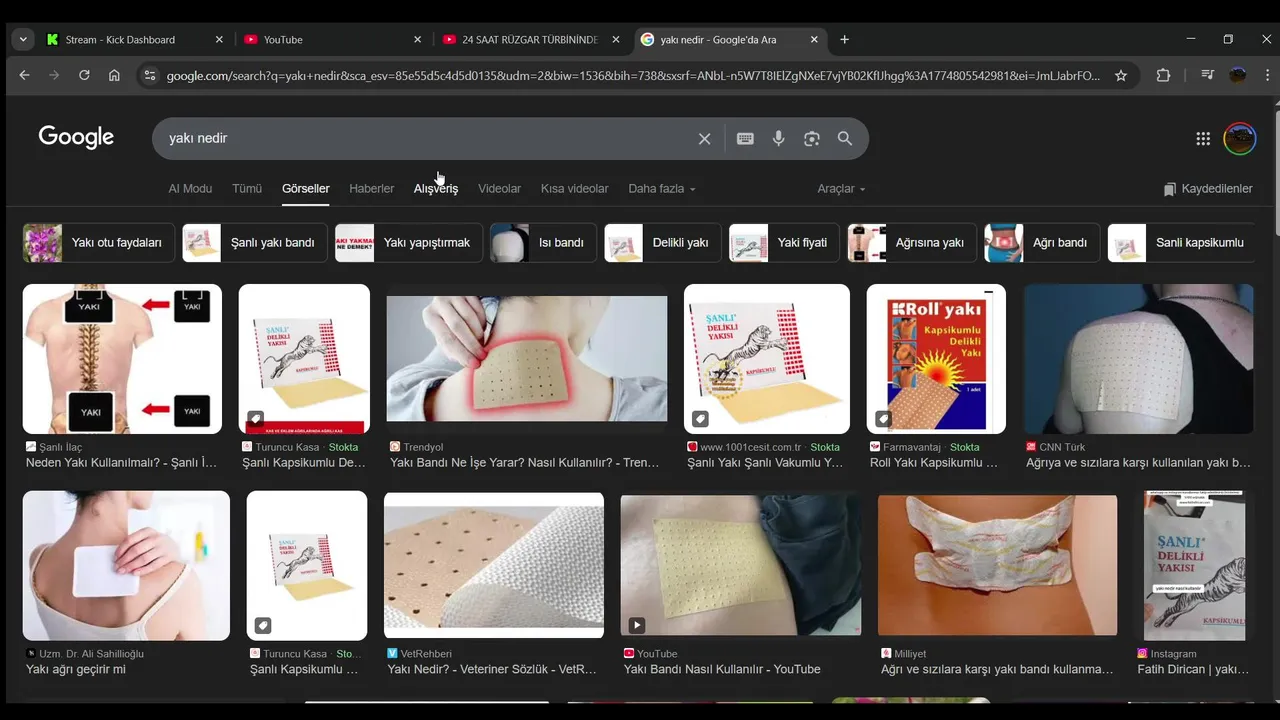Image resolution: width=1280 pixels, height=720 pixels.
Task: Open Trendyol neck patch image
Action: 527,359
